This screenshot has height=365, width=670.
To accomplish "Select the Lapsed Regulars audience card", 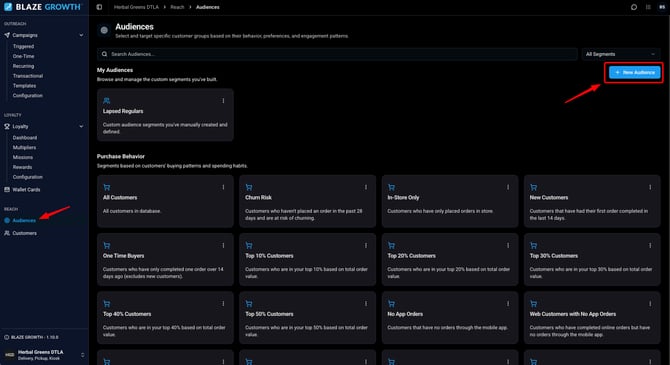I will pyautogui.click(x=165, y=115).
